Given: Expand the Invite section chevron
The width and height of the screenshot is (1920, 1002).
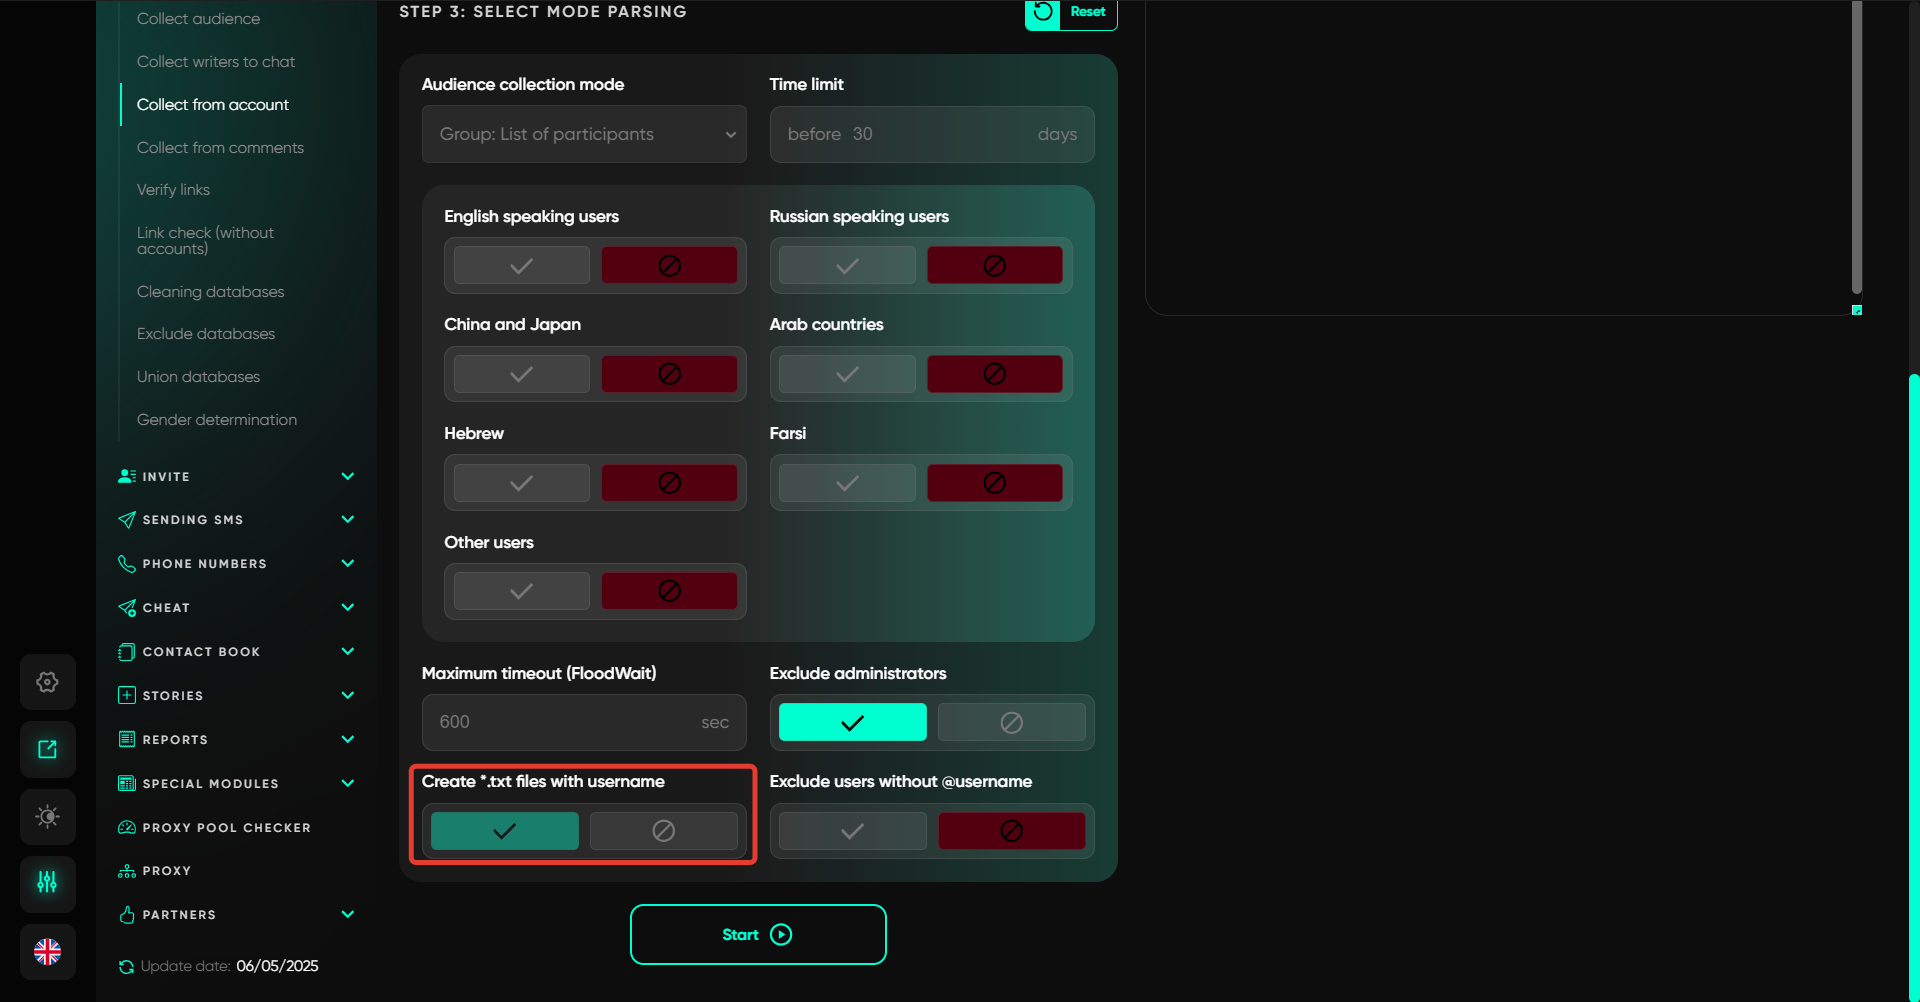Looking at the screenshot, I should [347, 476].
